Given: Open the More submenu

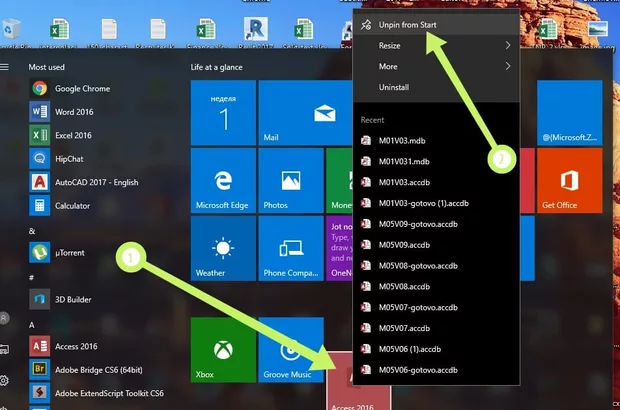Looking at the screenshot, I should [x=436, y=66].
